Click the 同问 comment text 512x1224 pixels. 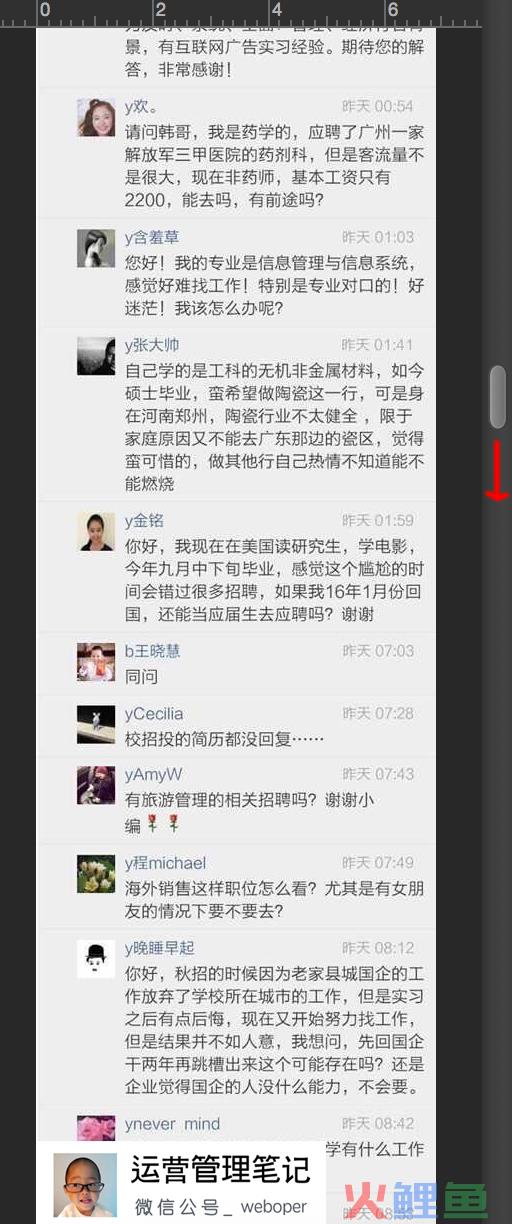[141, 677]
